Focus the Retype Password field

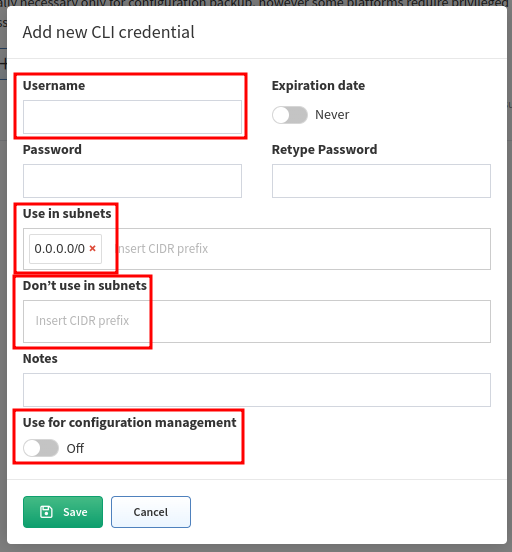click(381, 181)
